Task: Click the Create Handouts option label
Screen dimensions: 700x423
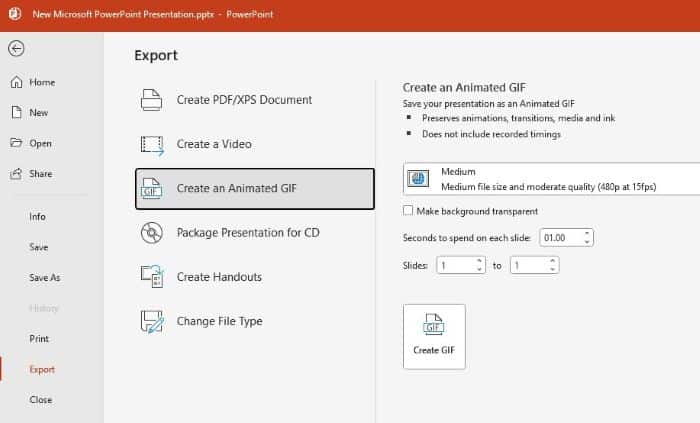Action: point(219,277)
